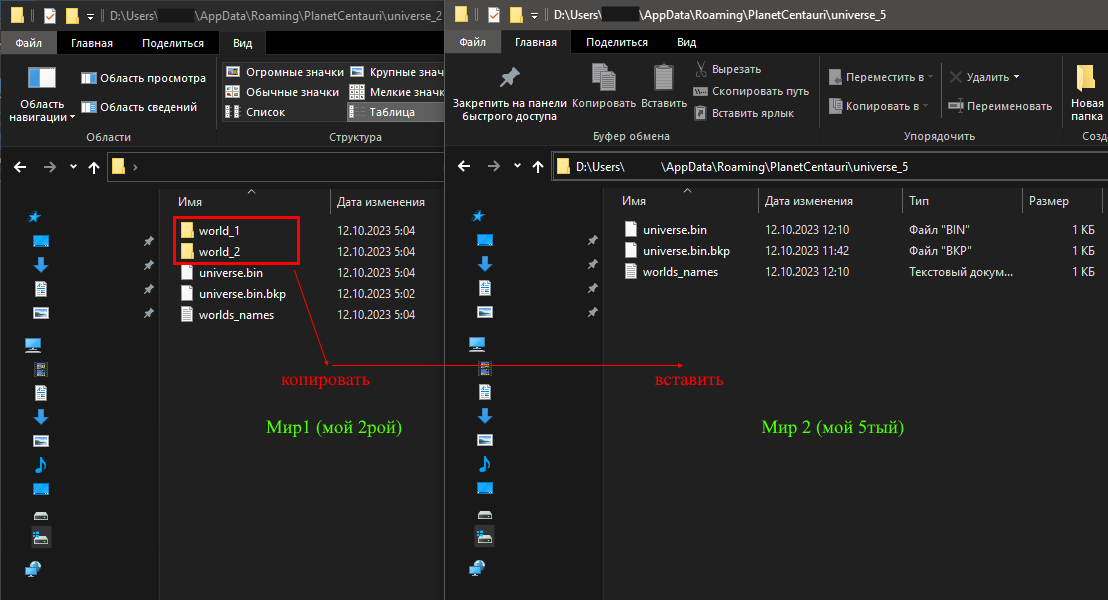Open Network icon in left navigation pane

(x=33, y=569)
